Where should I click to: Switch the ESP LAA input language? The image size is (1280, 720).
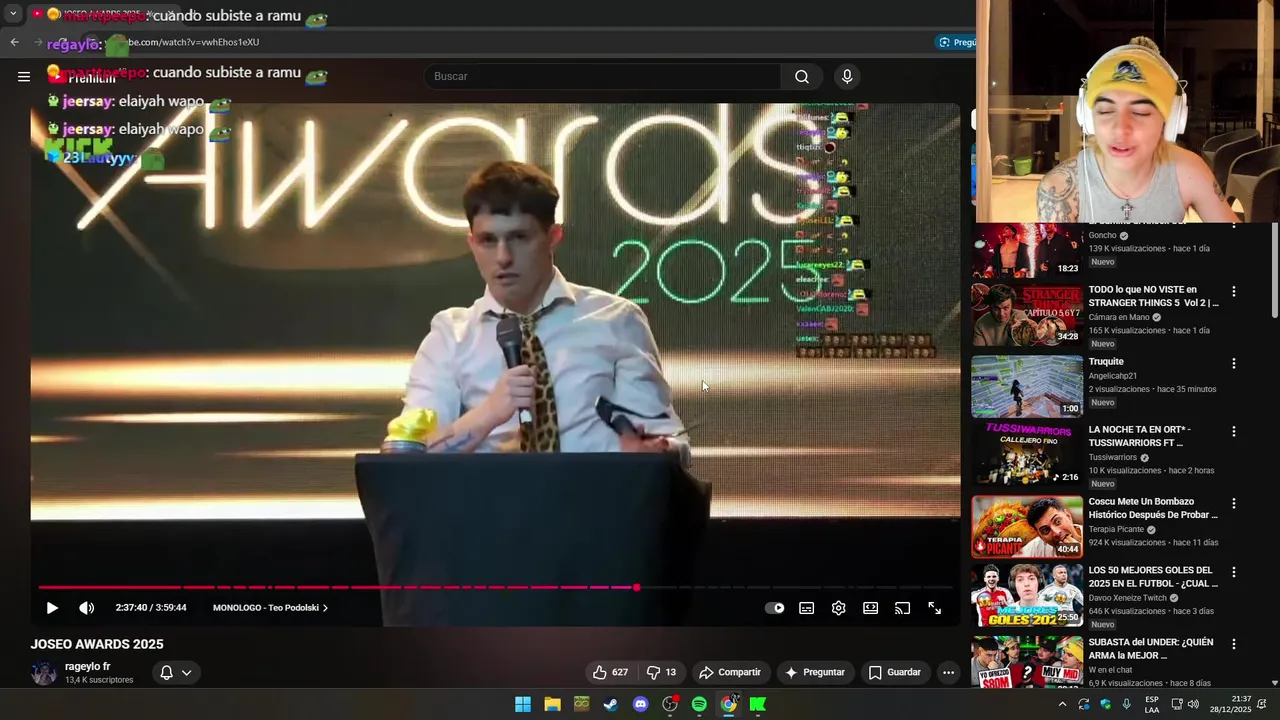pos(1152,705)
